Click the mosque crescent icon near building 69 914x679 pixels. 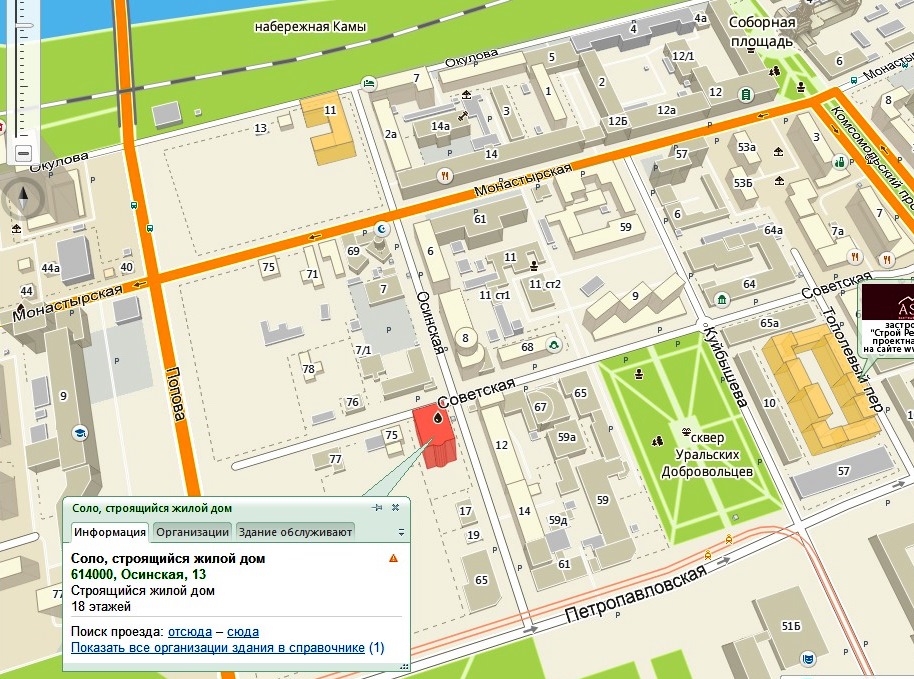coord(381,228)
